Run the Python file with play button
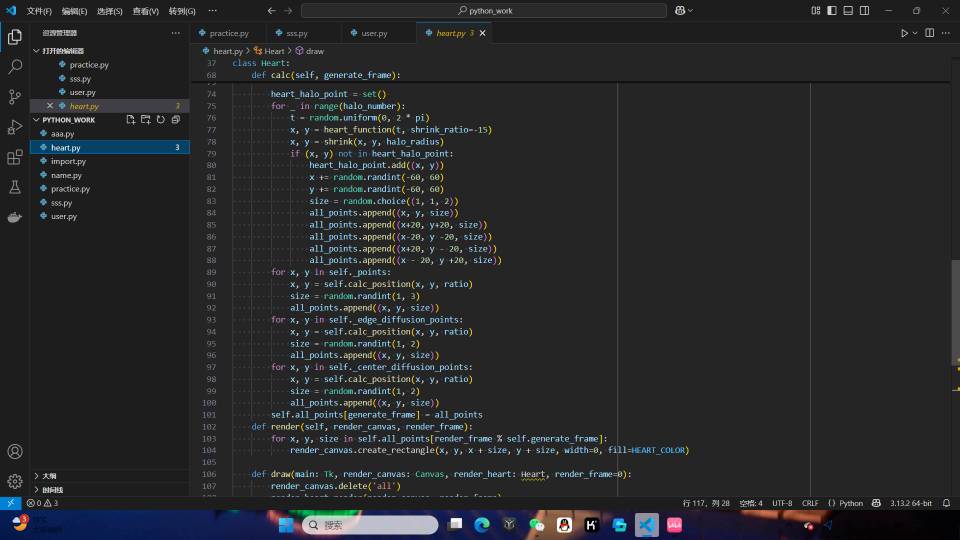960x540 pixels. click(x=904, y=33)
